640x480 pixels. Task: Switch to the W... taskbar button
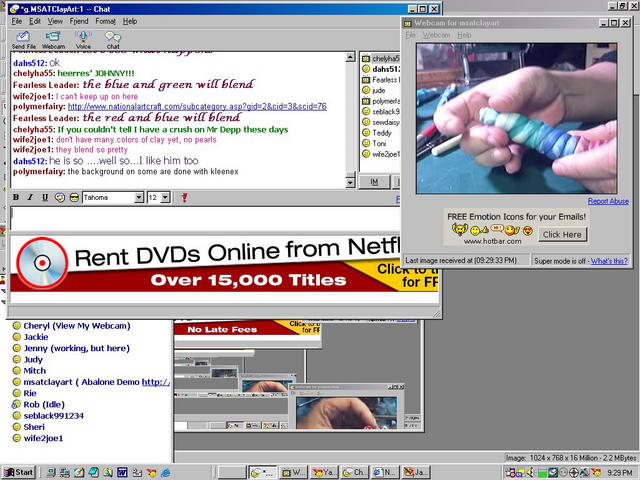click(x=294, y=473)
